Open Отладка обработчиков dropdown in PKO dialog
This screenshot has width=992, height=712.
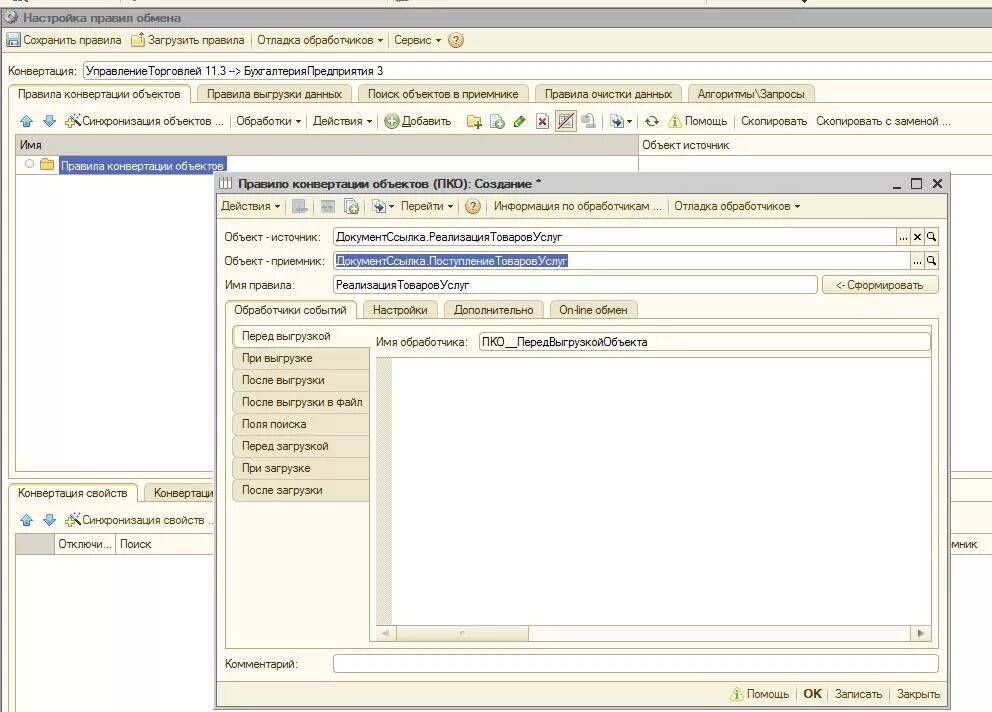click(737, 206)
